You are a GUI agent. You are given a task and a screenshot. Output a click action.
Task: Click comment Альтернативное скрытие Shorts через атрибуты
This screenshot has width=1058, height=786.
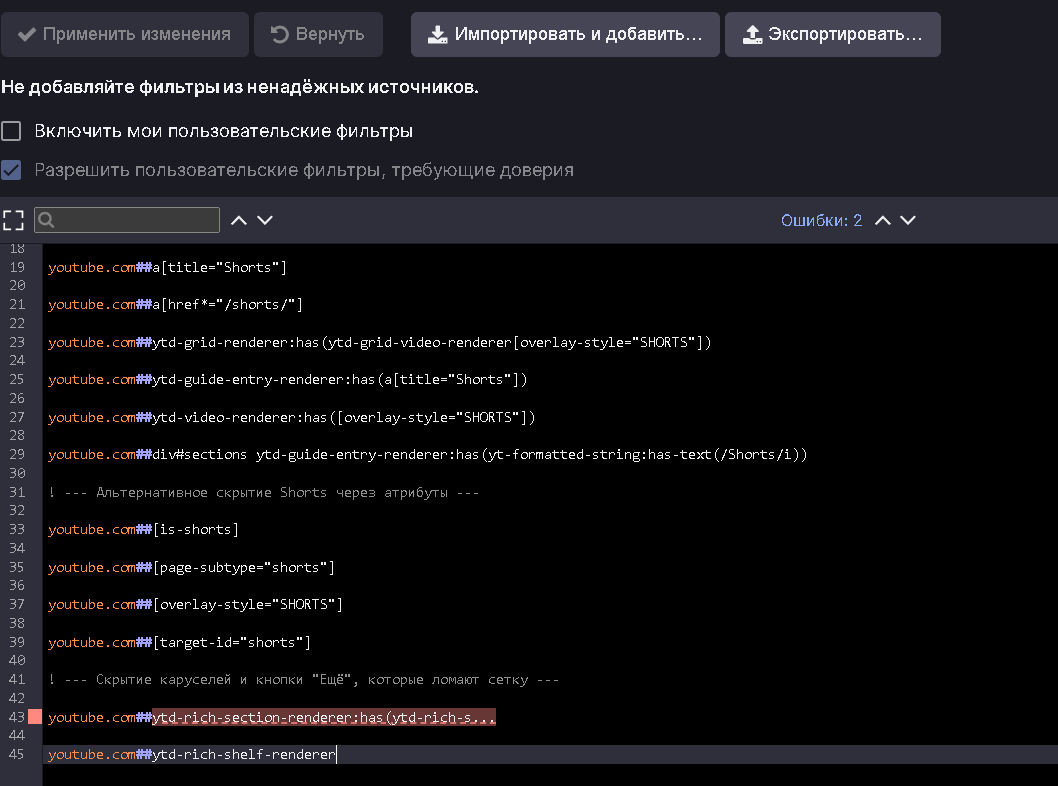pos(264,492)
